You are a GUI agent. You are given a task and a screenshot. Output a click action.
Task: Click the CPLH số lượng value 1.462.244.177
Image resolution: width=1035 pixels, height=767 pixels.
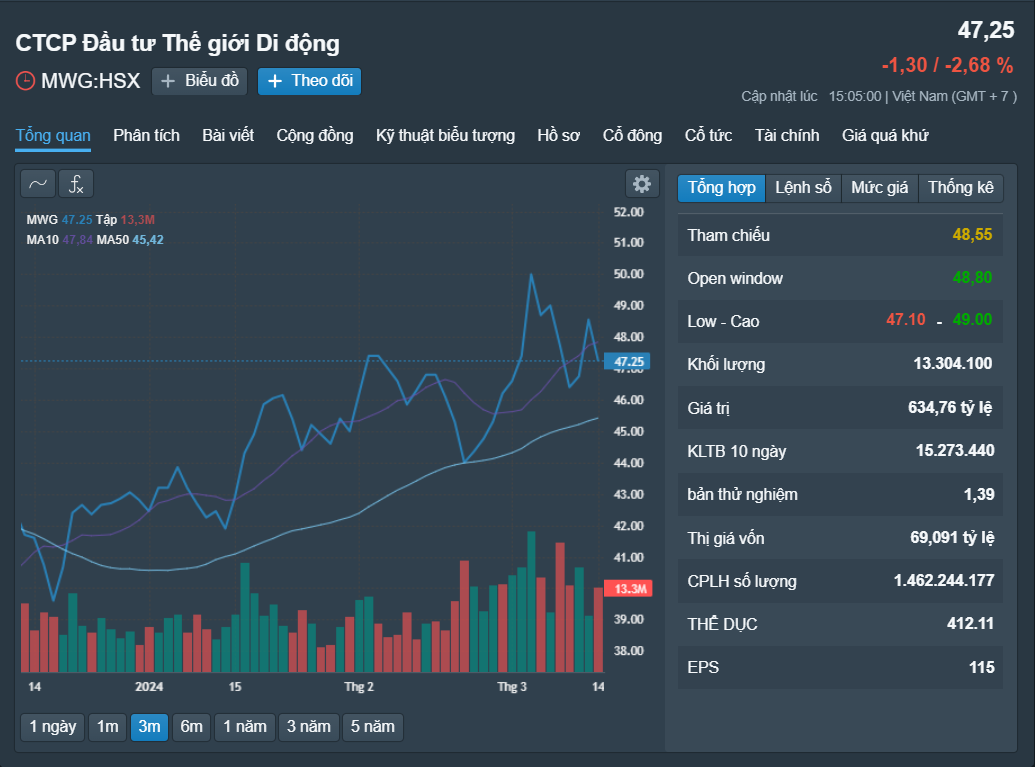click(943, 581)
